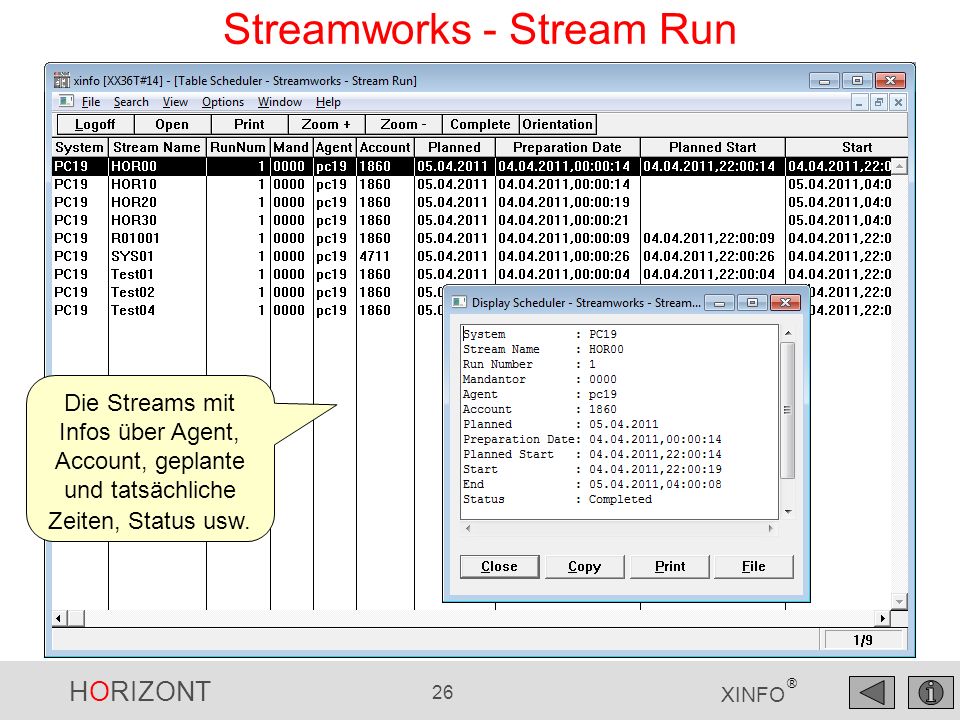This screenshot has height=720, width=960.
Task: Select the HOR20 stream row
Action: (472, 202)
